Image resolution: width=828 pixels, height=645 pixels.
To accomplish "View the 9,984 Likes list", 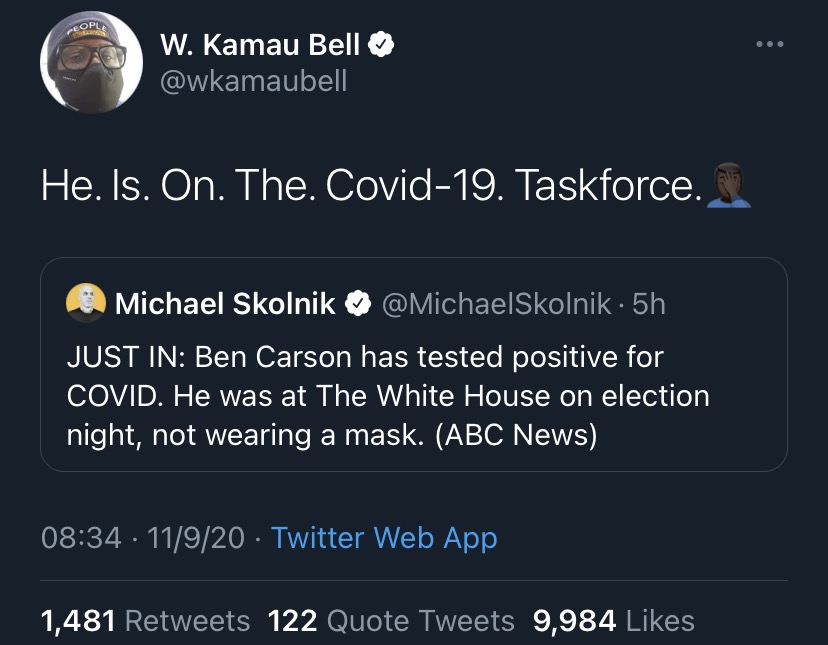I will pos(614,621).
